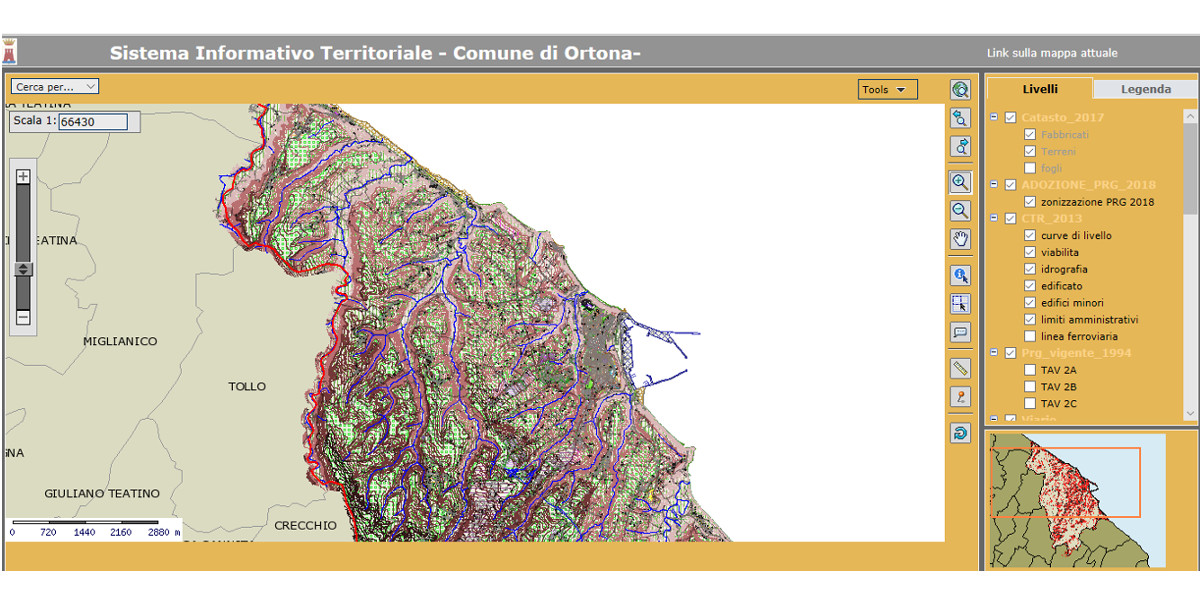
Task: Open the Cerca per... dropdown
Action: coord(55,87)
